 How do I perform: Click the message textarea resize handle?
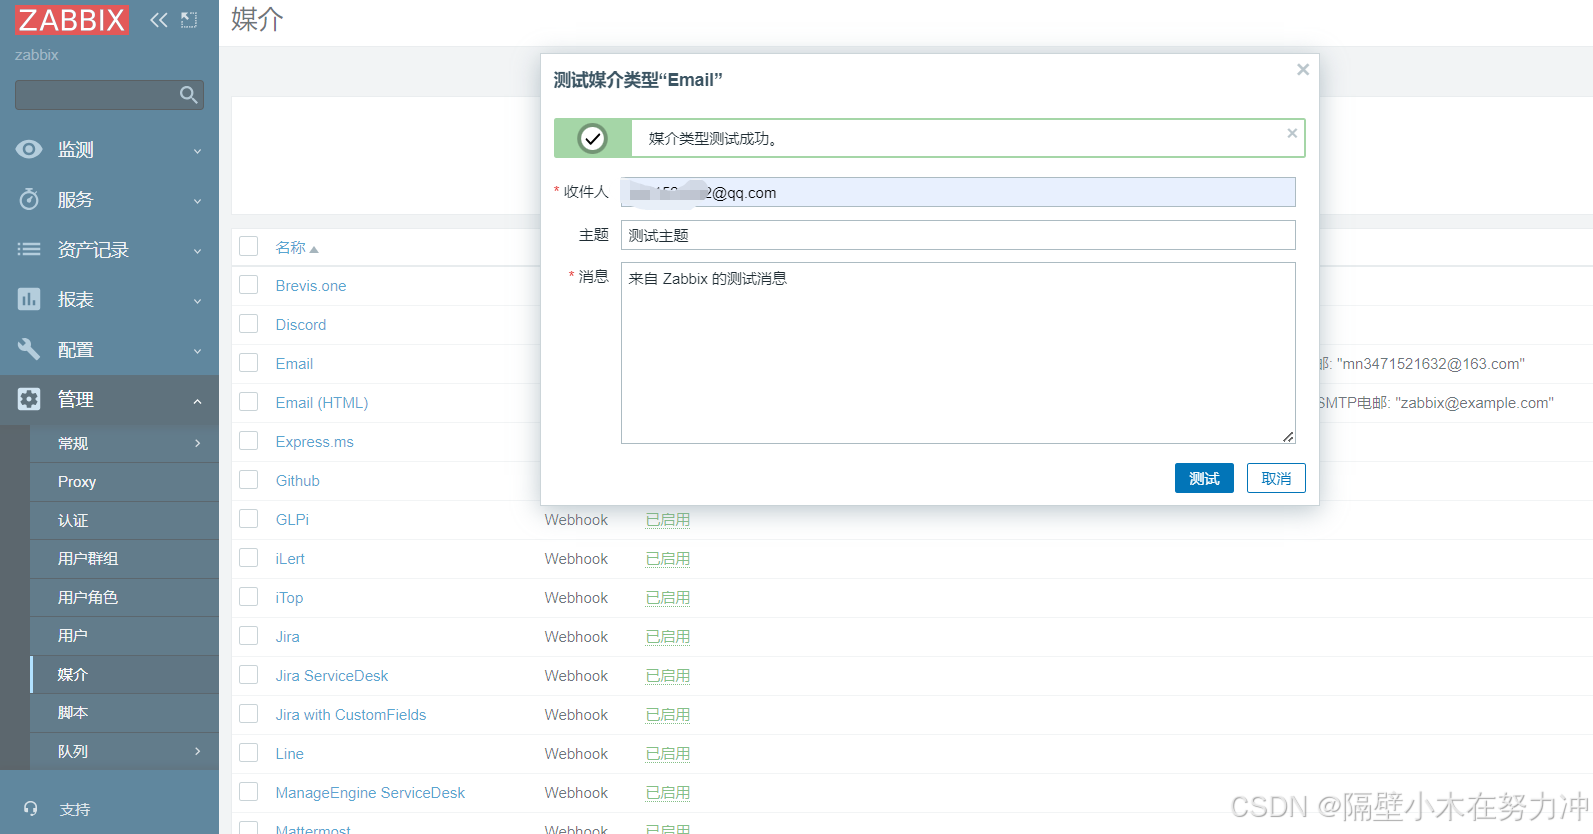[x=1288, y=436]
